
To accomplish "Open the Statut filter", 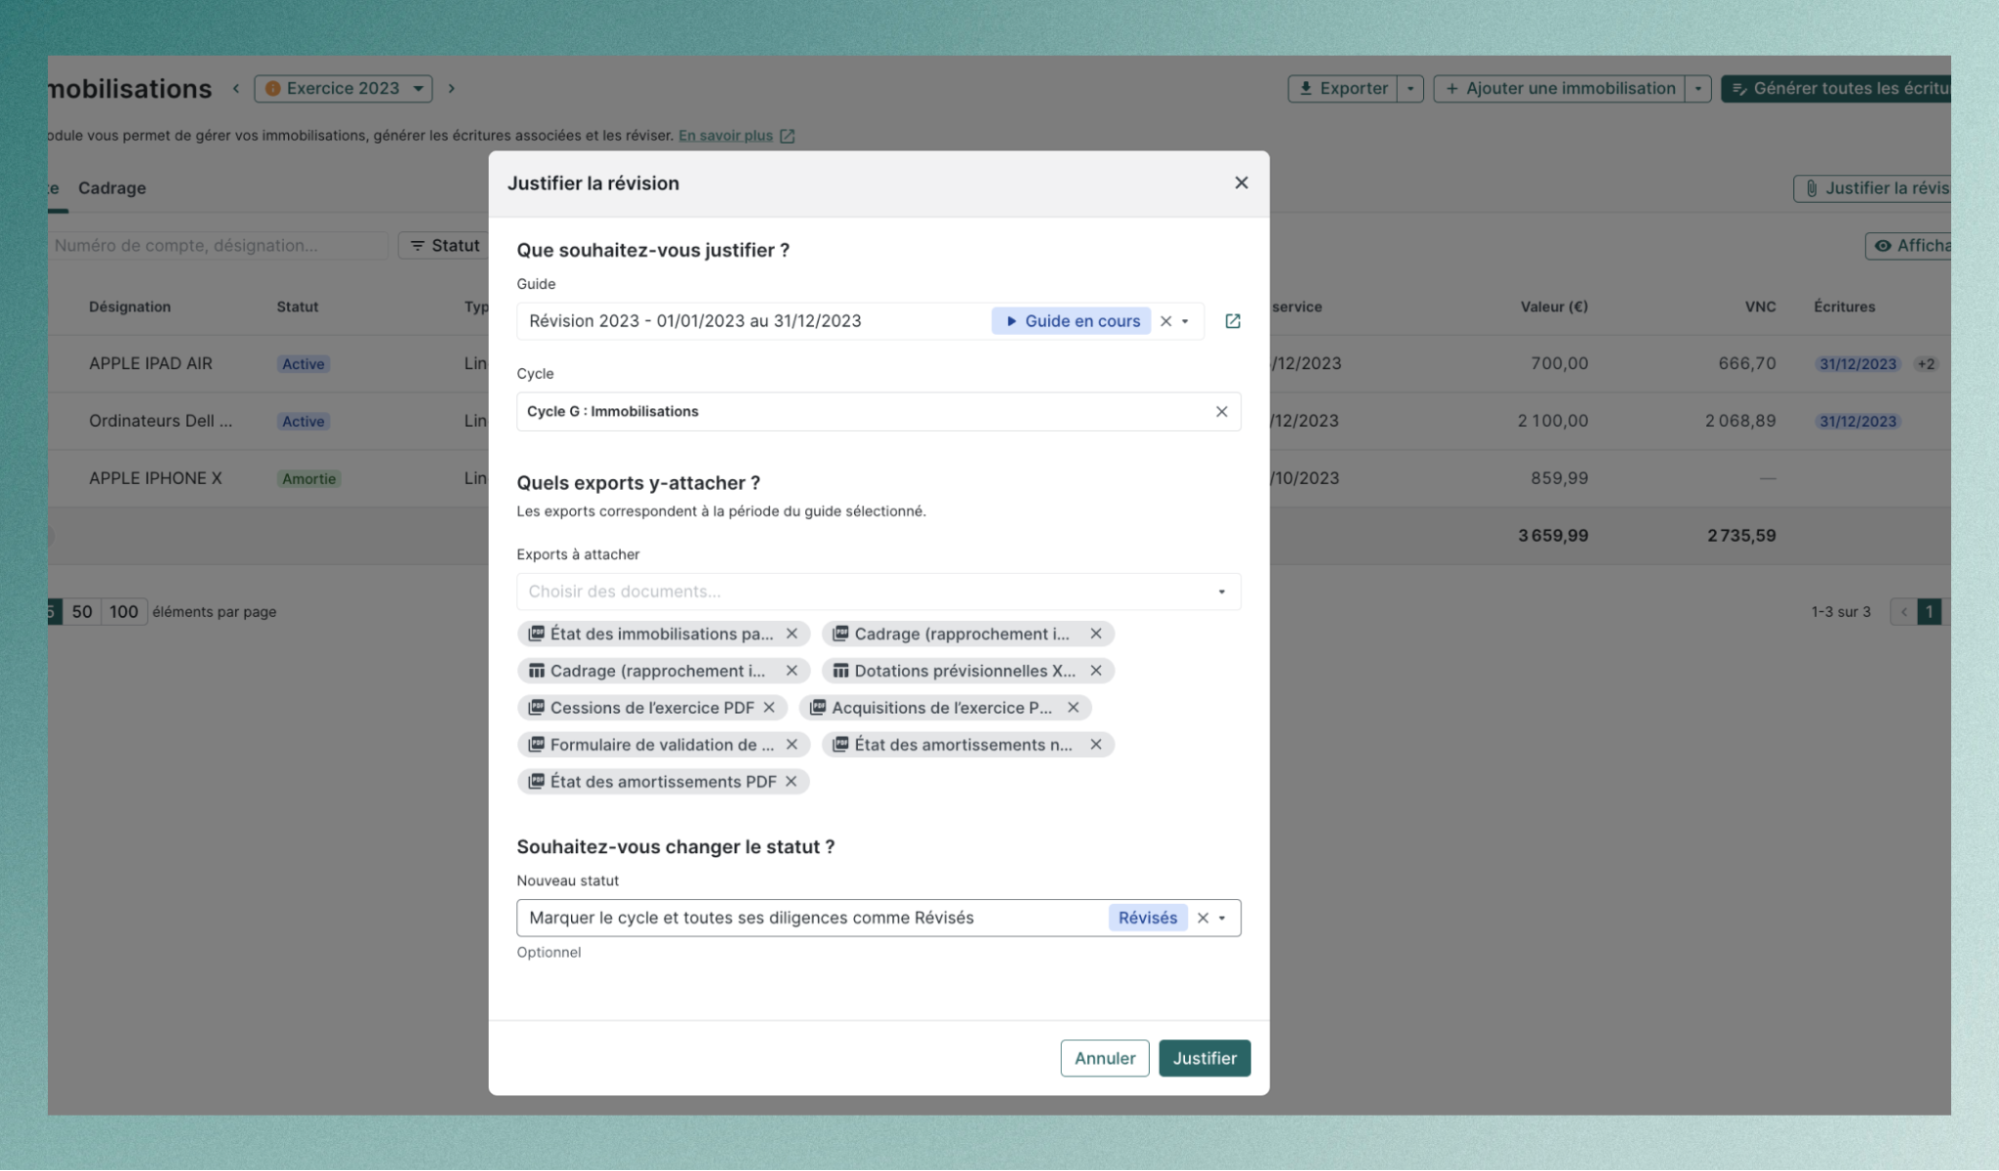I will click(444, 246).
